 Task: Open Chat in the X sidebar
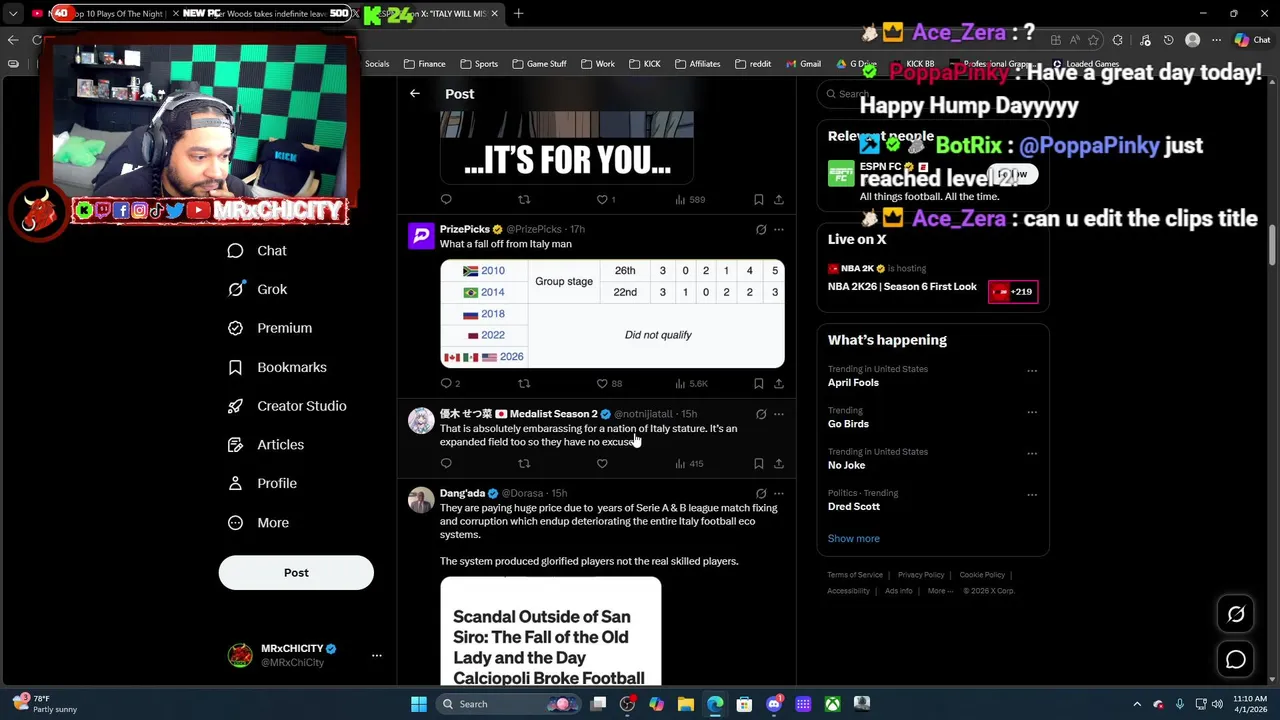tap(257, 251)
